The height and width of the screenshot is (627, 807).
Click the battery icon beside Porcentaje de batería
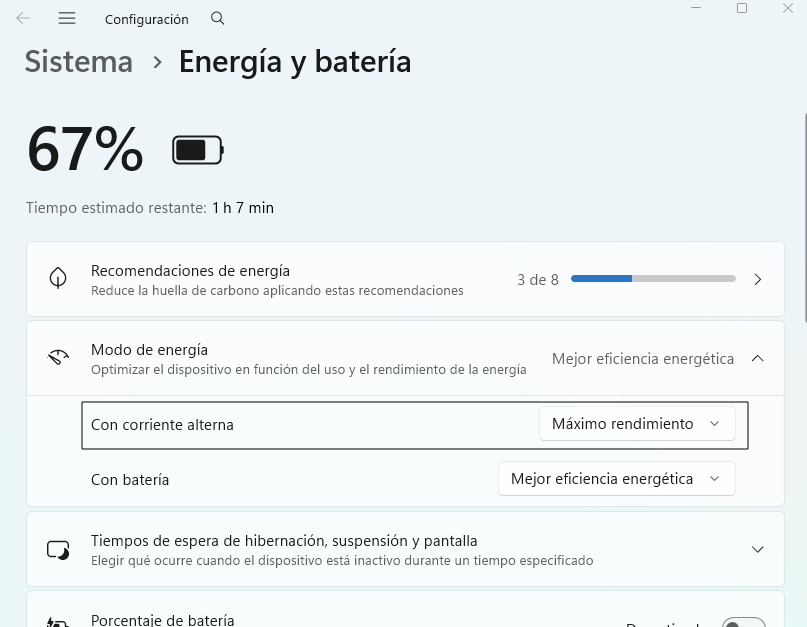click(x=59, y=621)
